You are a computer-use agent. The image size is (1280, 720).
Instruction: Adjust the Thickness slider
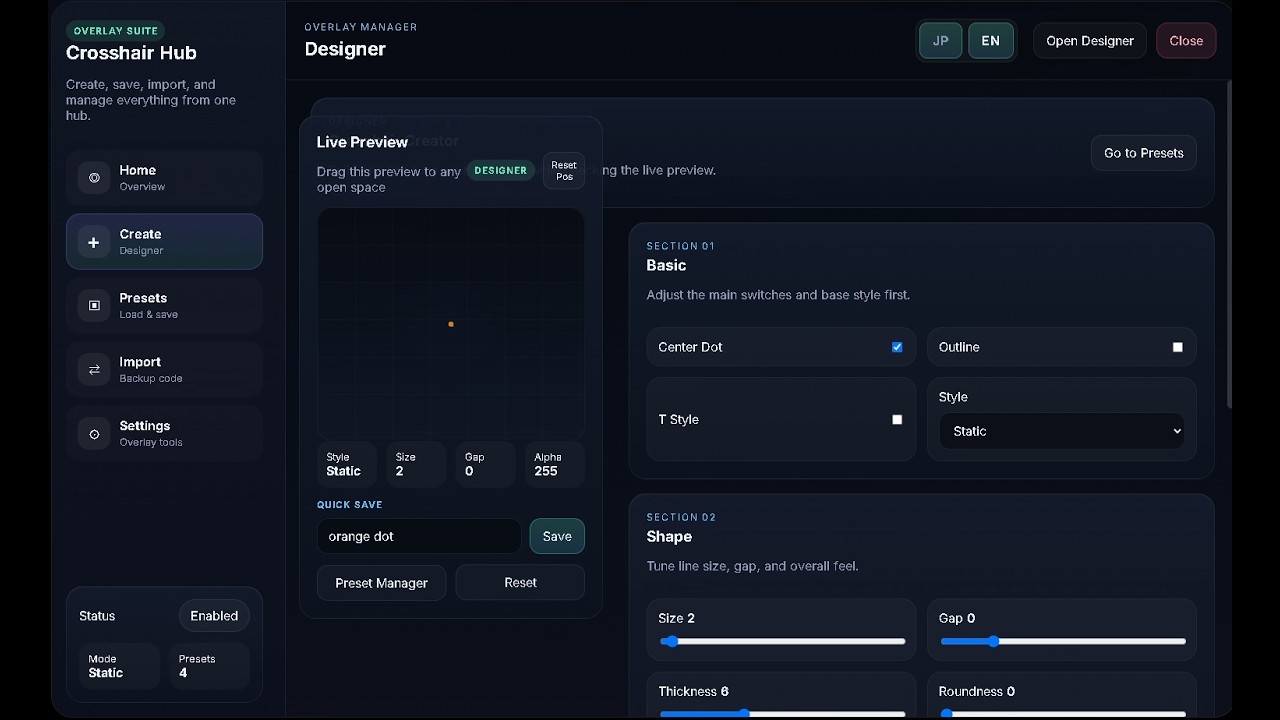[782, 713]
